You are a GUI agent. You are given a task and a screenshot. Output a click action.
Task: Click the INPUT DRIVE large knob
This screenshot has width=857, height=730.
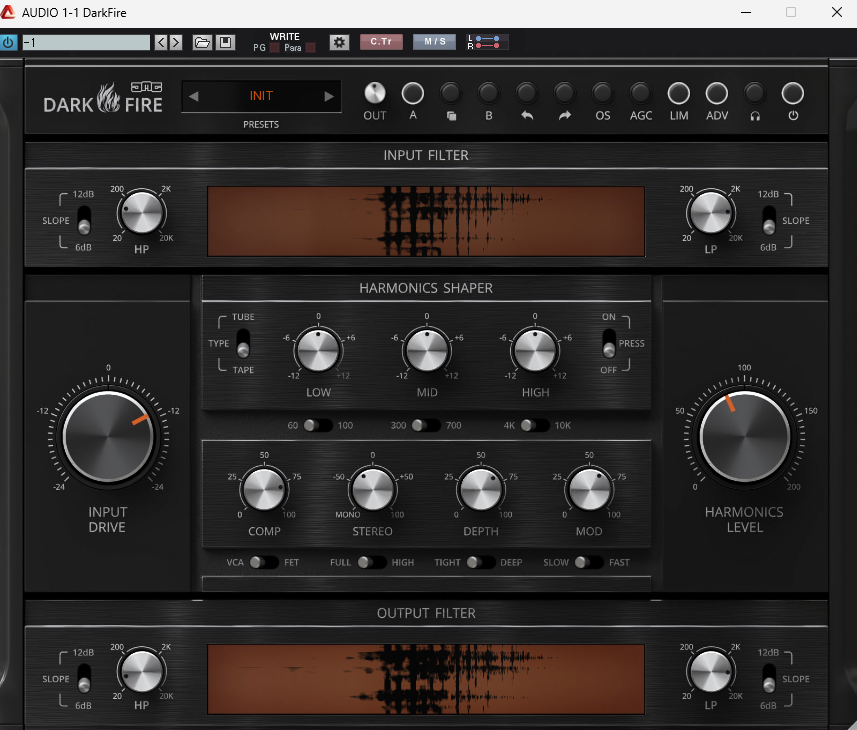pyautogui.click(x=108, y=437)
